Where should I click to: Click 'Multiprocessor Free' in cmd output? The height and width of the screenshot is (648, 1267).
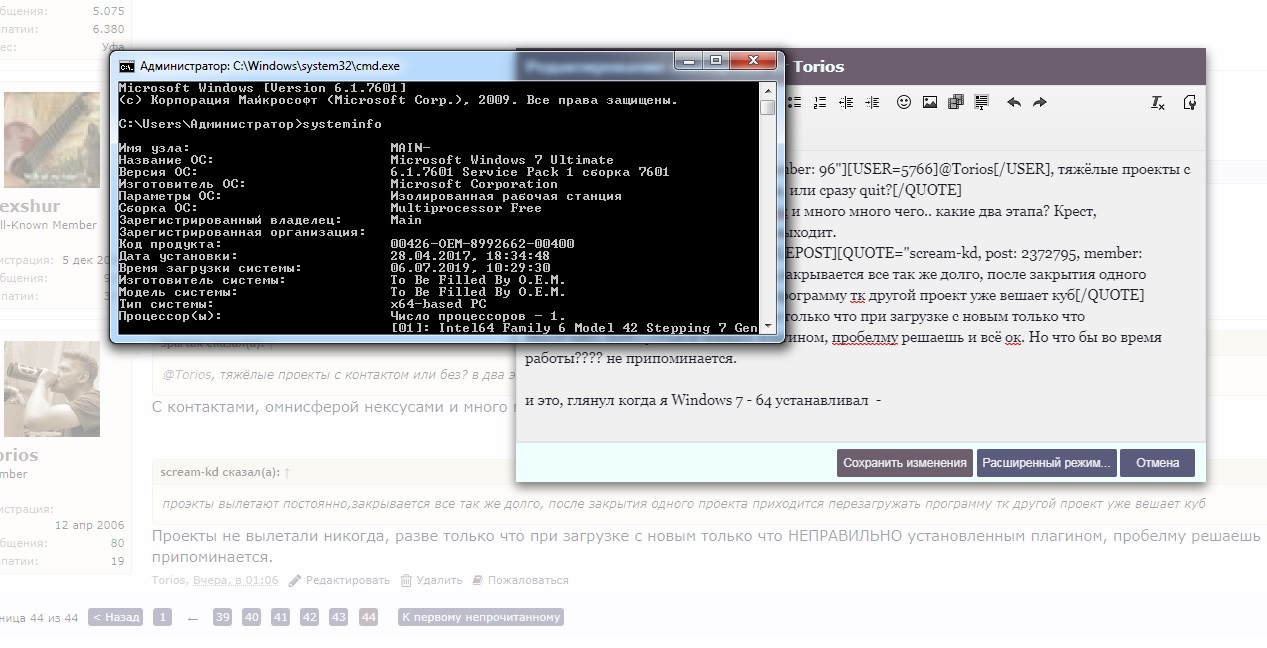point(466,208)
